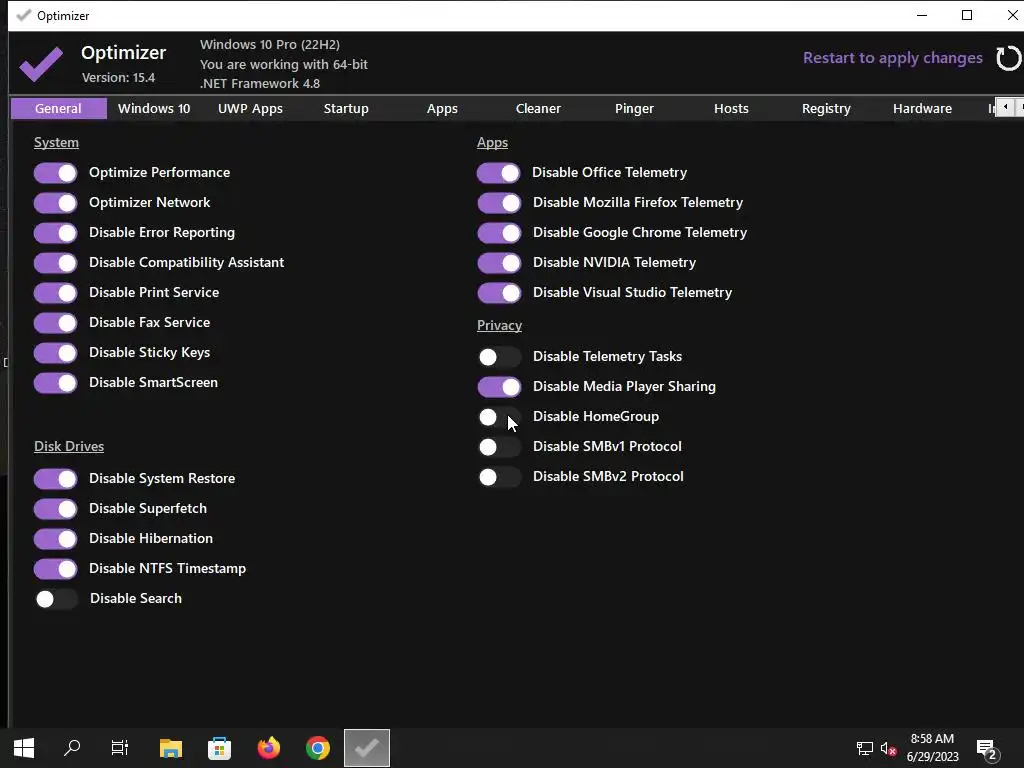The width and height of the screenshot is (1024, 768).
Task: Click Windows 10 Pro (22H2) text
Action: coord(270,44)
